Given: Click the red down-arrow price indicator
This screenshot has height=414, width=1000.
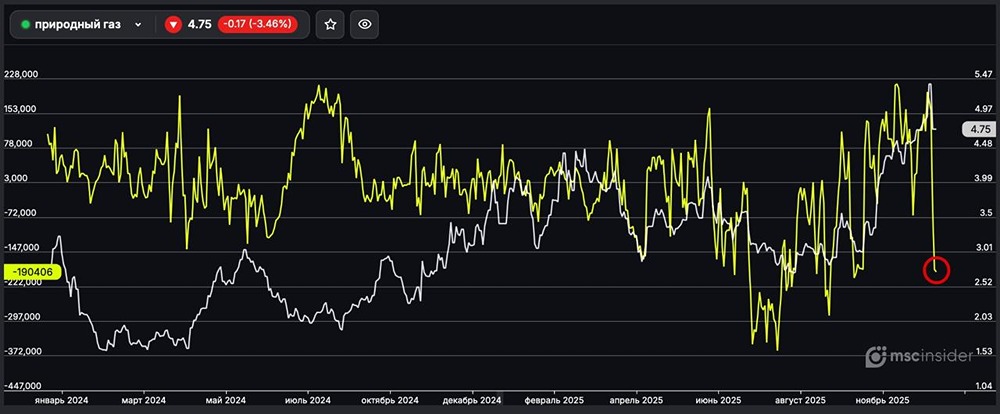Looking at the screenshot, I should (173, 24).
